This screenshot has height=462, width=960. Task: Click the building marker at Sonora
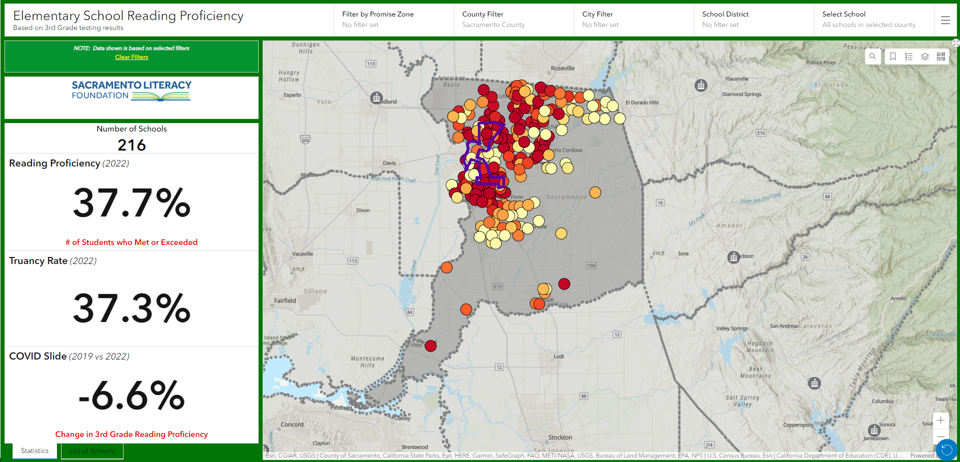coord(874,430)
